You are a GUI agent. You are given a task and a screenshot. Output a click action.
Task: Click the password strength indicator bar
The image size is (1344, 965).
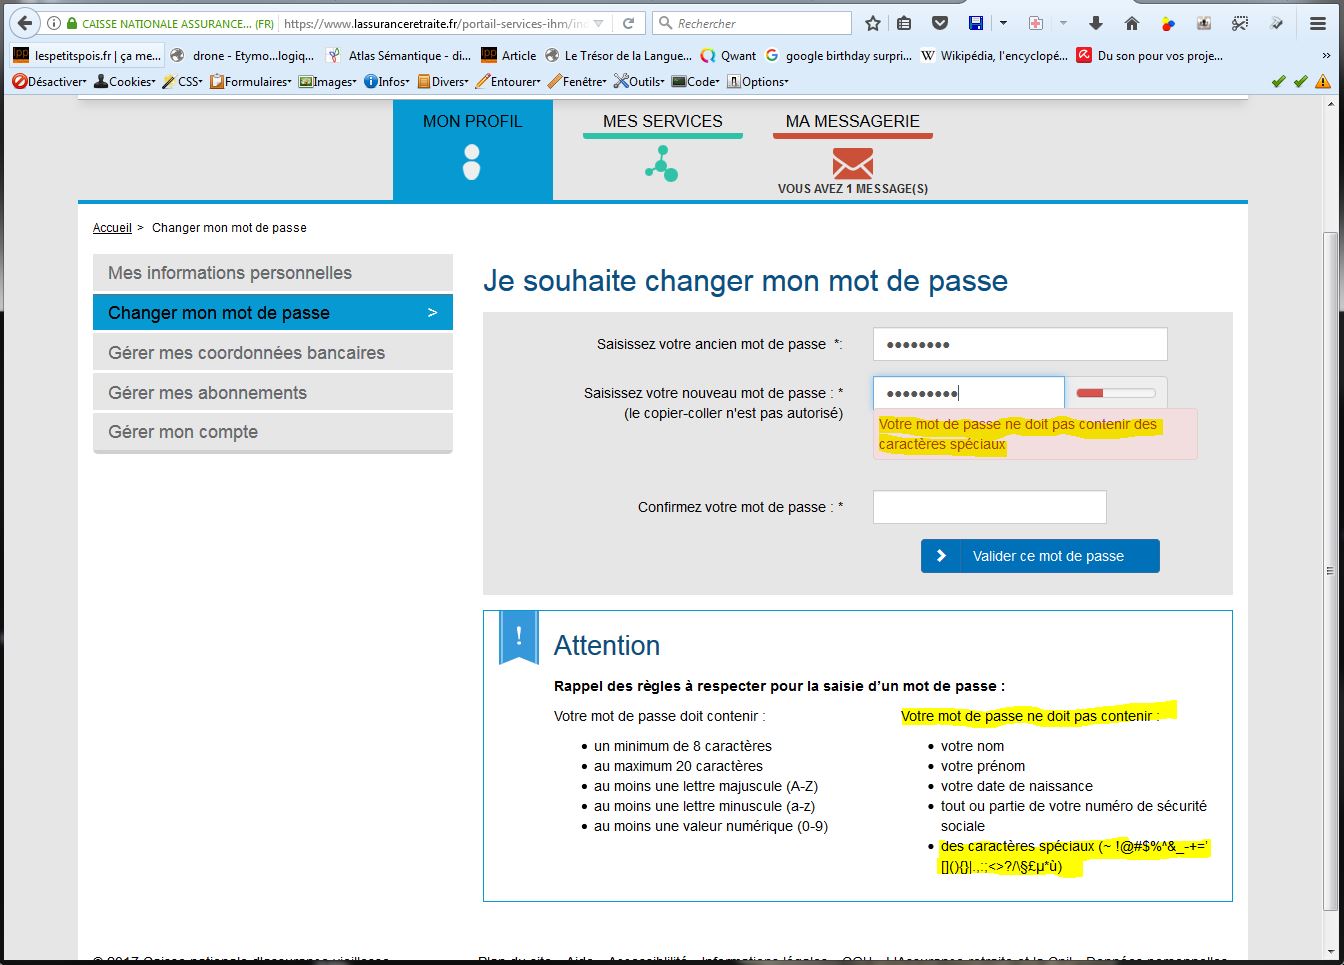coord(1115,393)
